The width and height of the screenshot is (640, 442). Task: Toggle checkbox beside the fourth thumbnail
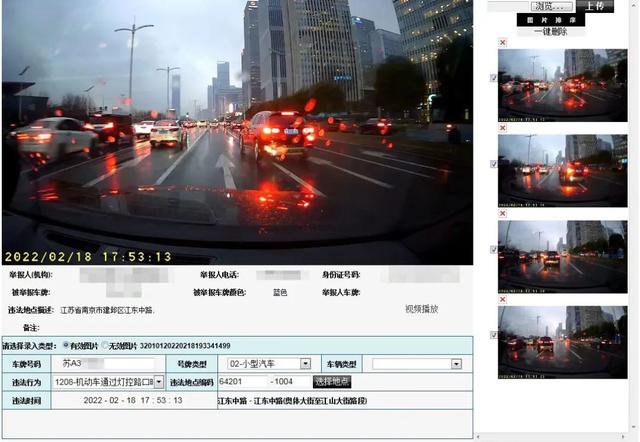493,335
